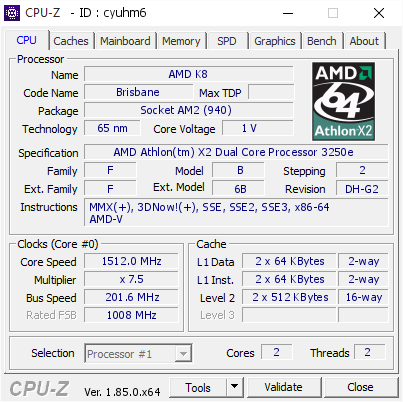Click the Validate button
403x402 pixels.
284,387
